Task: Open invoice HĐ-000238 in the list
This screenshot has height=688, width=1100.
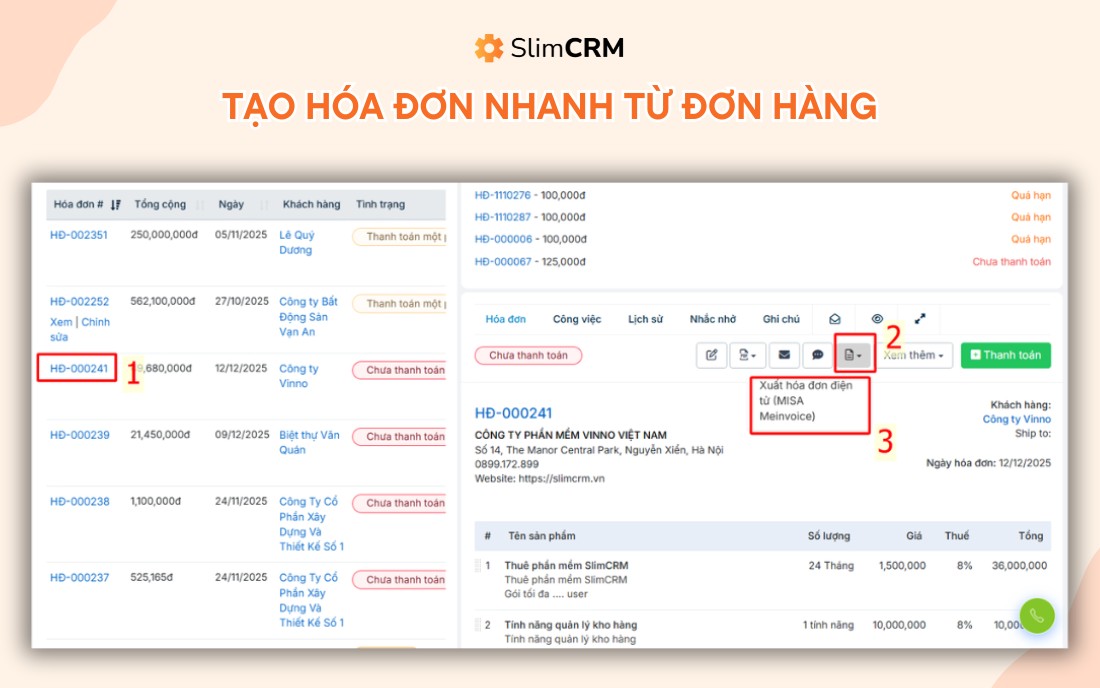Action: tap(79, 501)
